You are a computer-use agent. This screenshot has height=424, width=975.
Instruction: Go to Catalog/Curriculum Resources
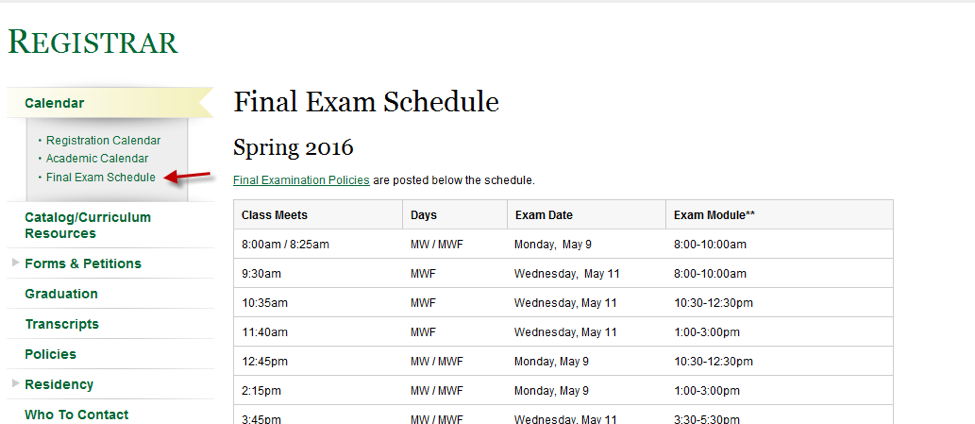pos(88,225)
